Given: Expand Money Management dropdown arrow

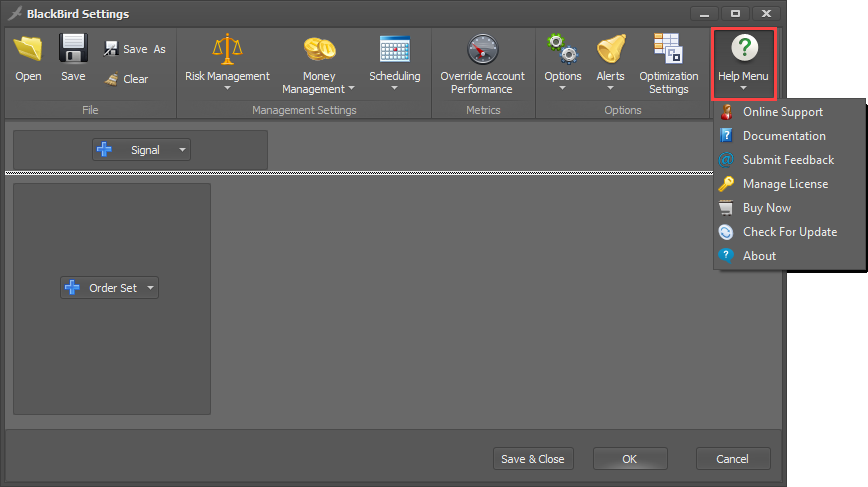Looking at the screenshot, I should [x=352, y=89].
